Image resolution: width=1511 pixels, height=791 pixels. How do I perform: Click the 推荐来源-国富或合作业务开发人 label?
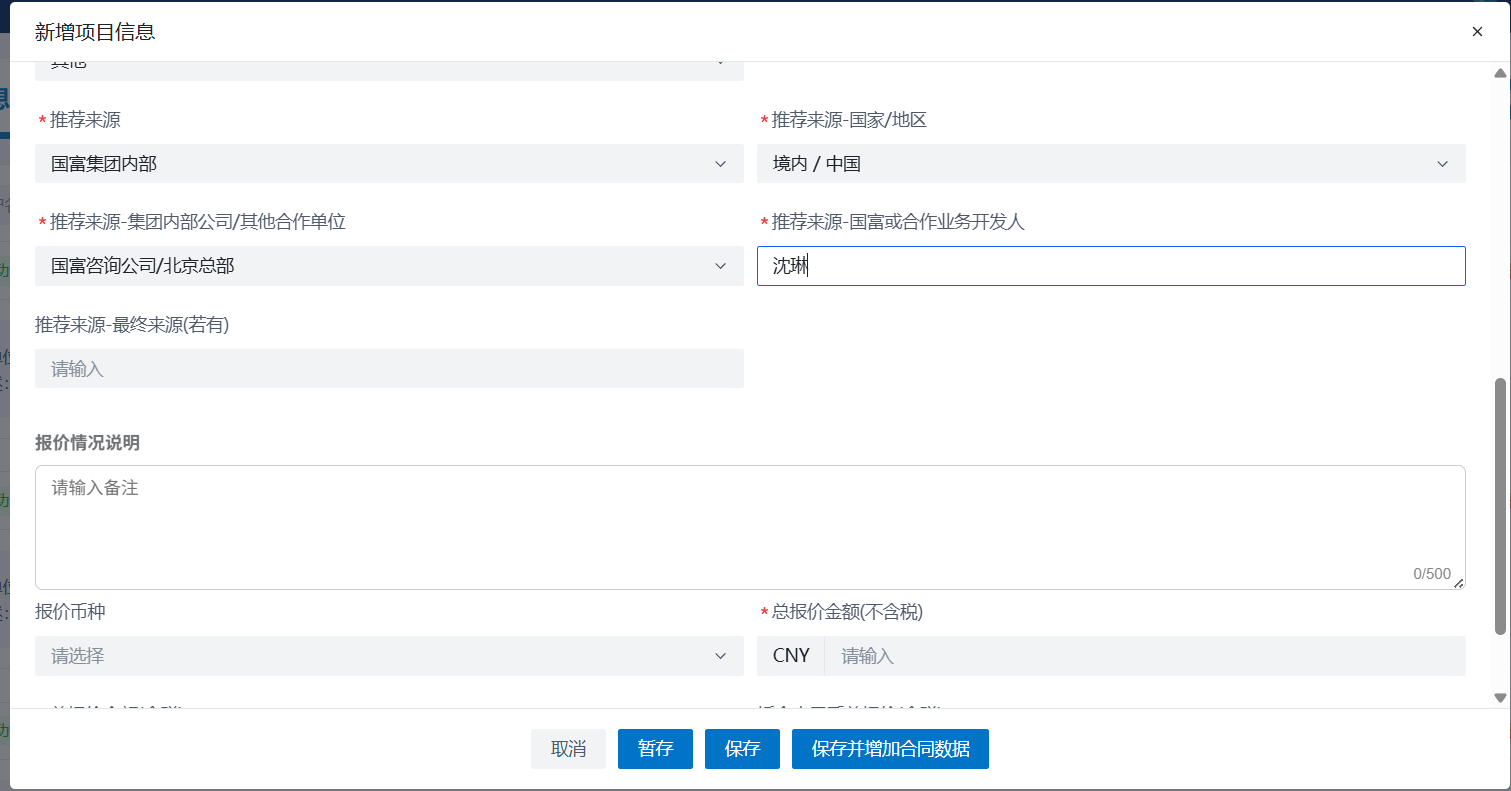[x=898, y=222]
